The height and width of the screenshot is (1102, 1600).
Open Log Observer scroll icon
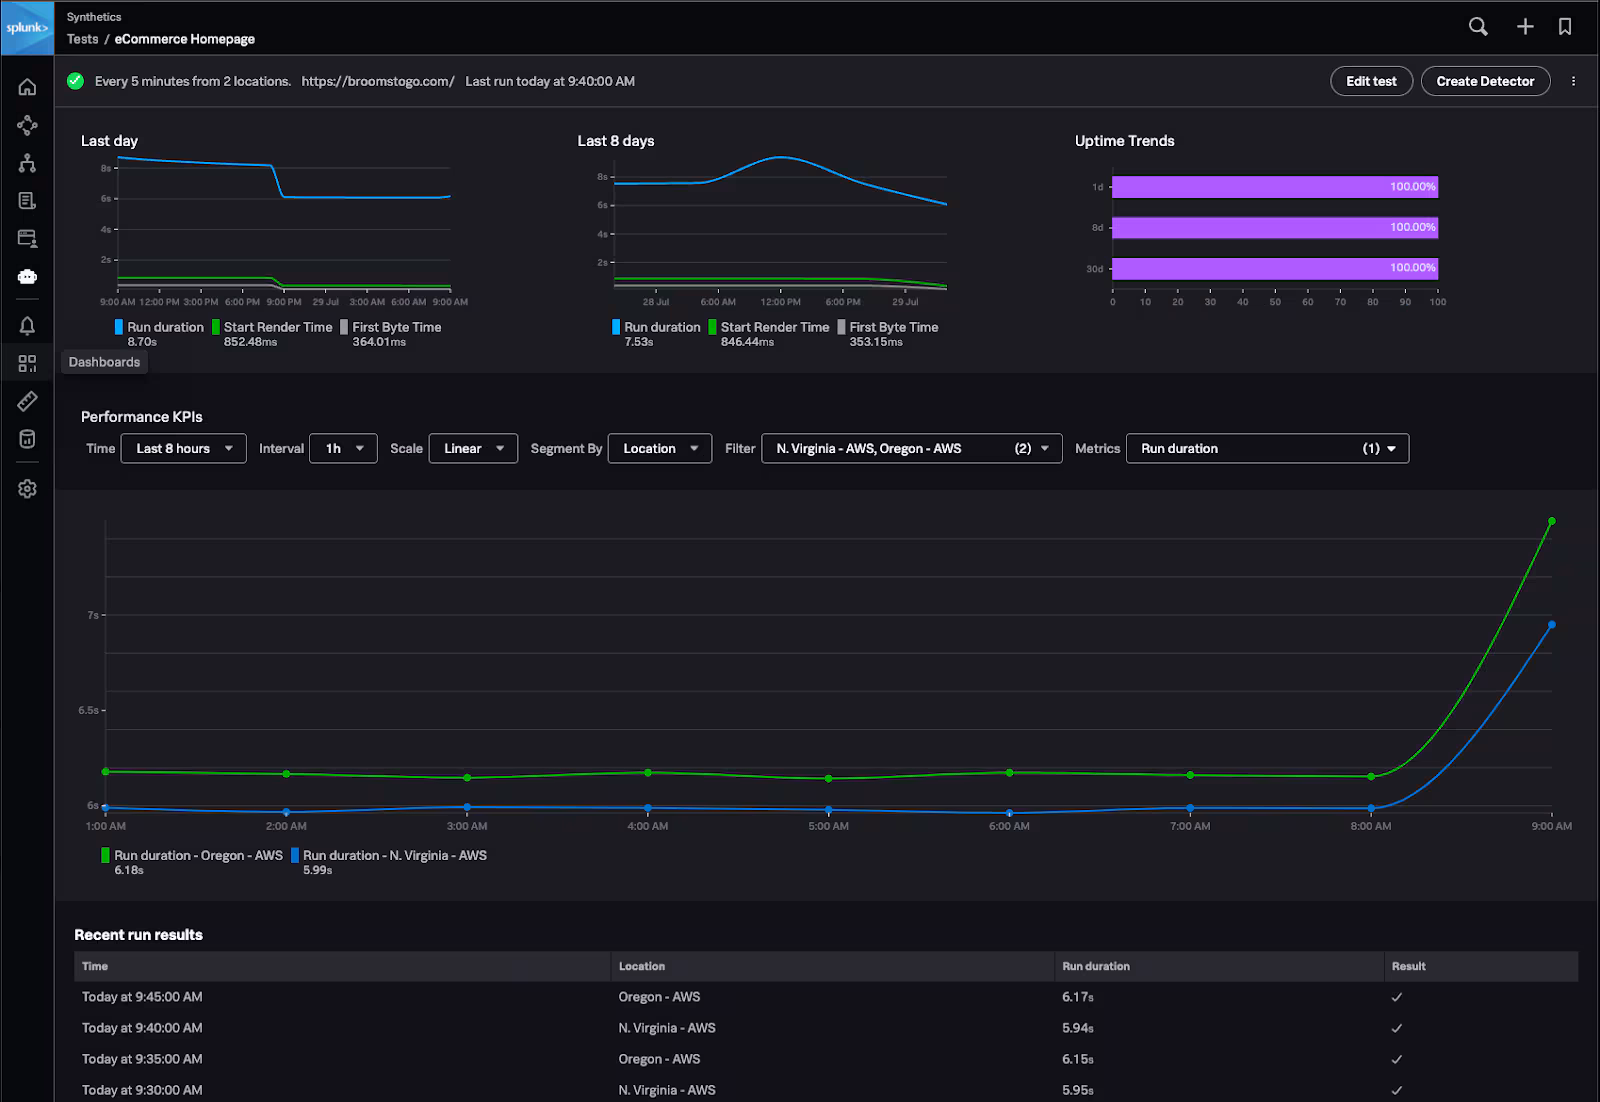click(27, 201)
